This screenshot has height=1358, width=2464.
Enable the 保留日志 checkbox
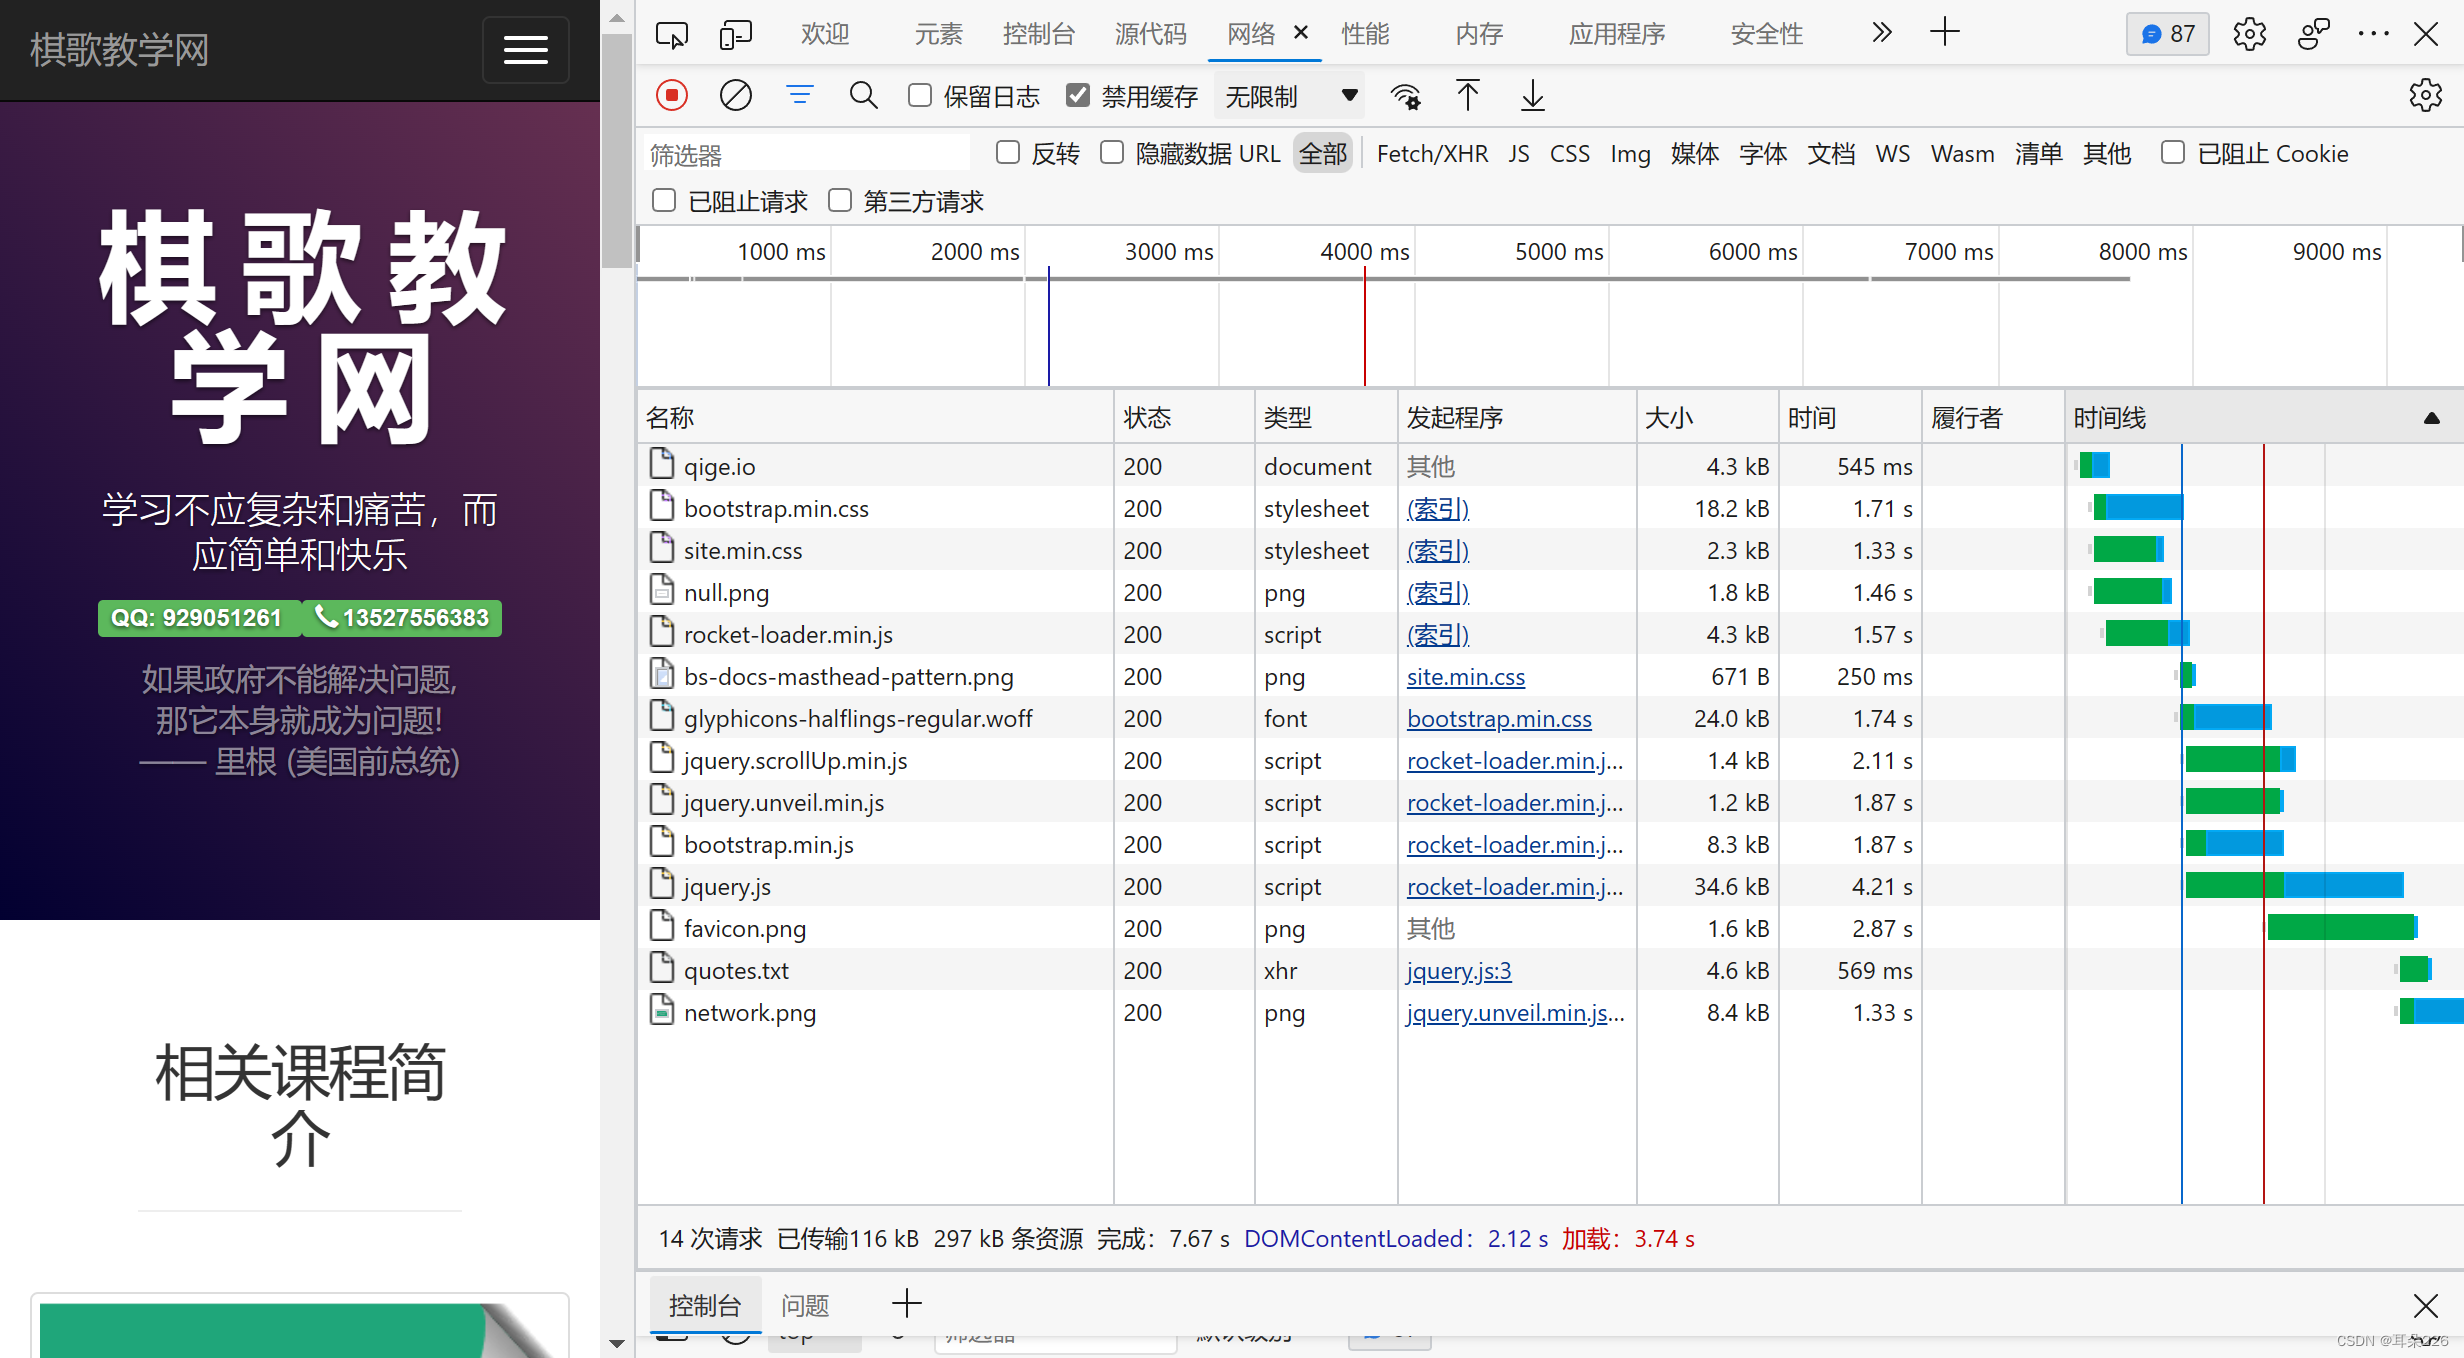(x=920, y=96)
